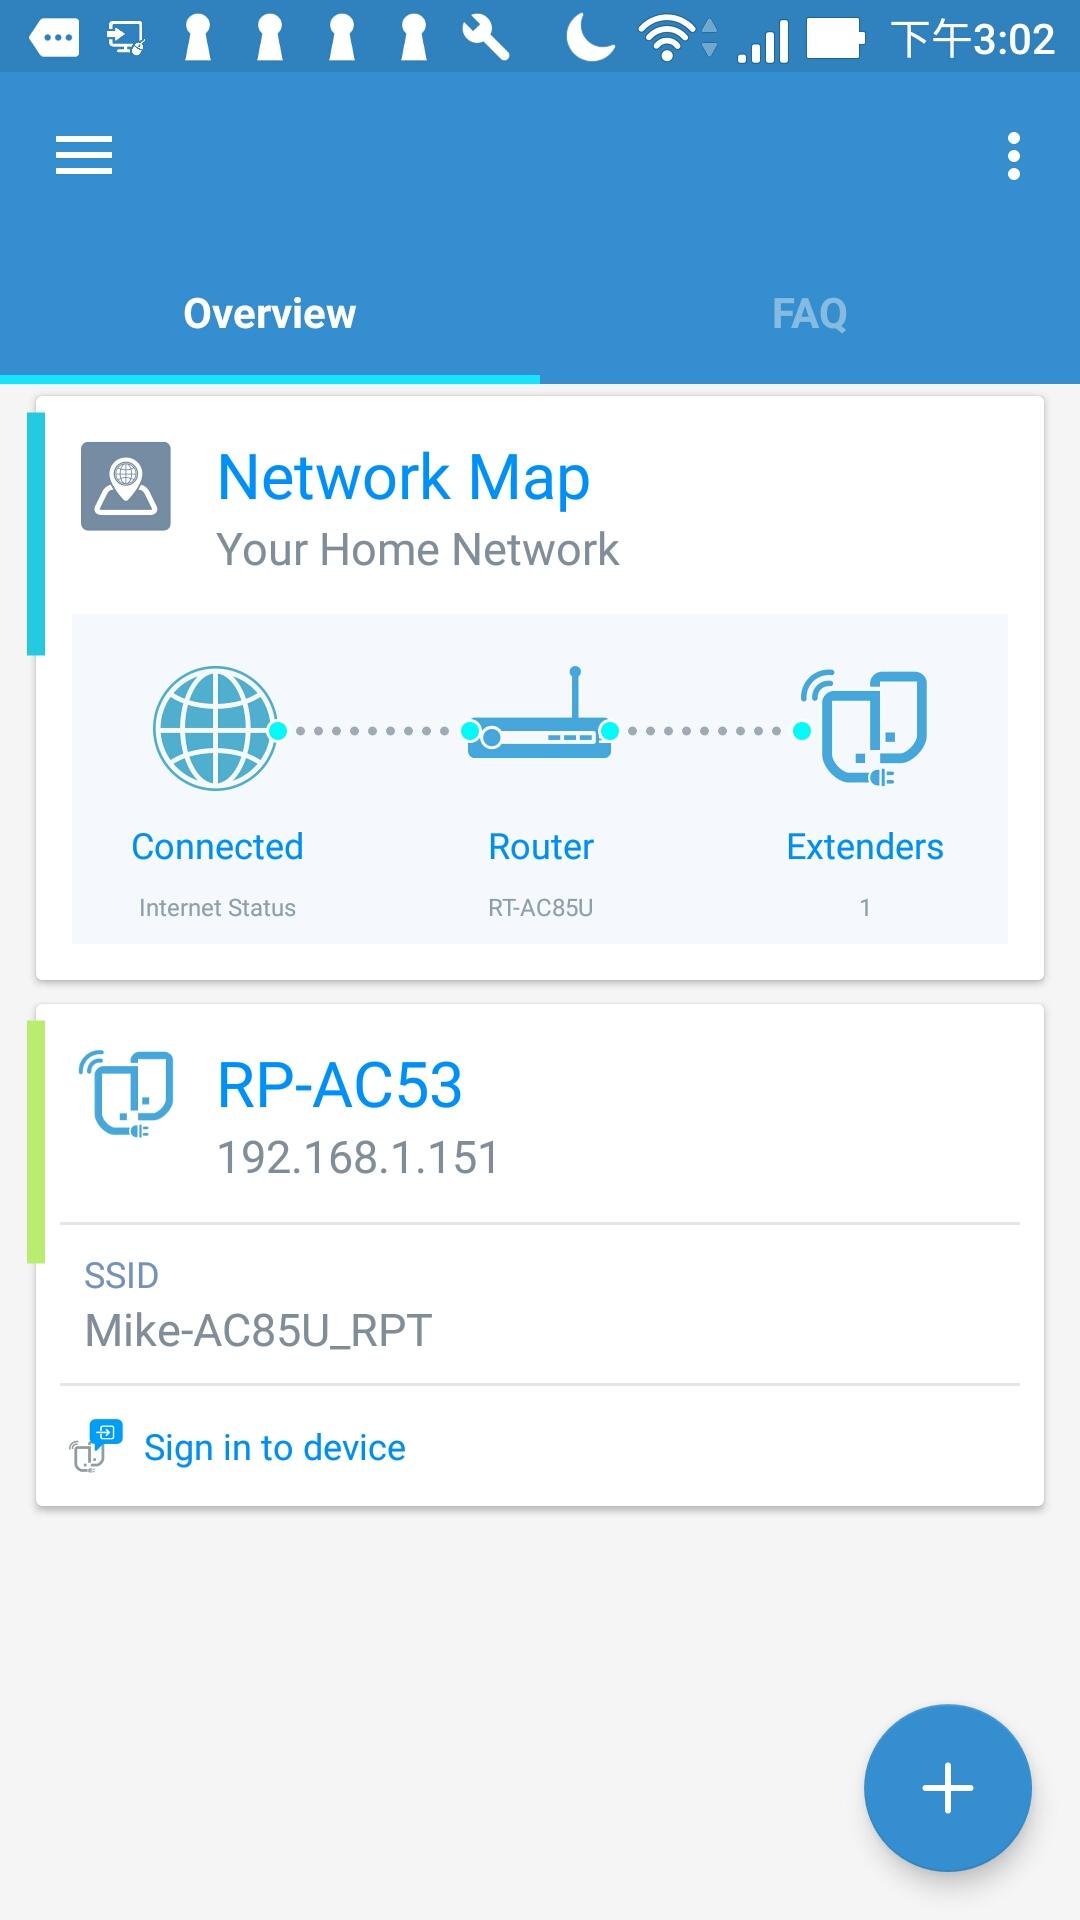Switch to the Overview tab

(x=270, y=314)
